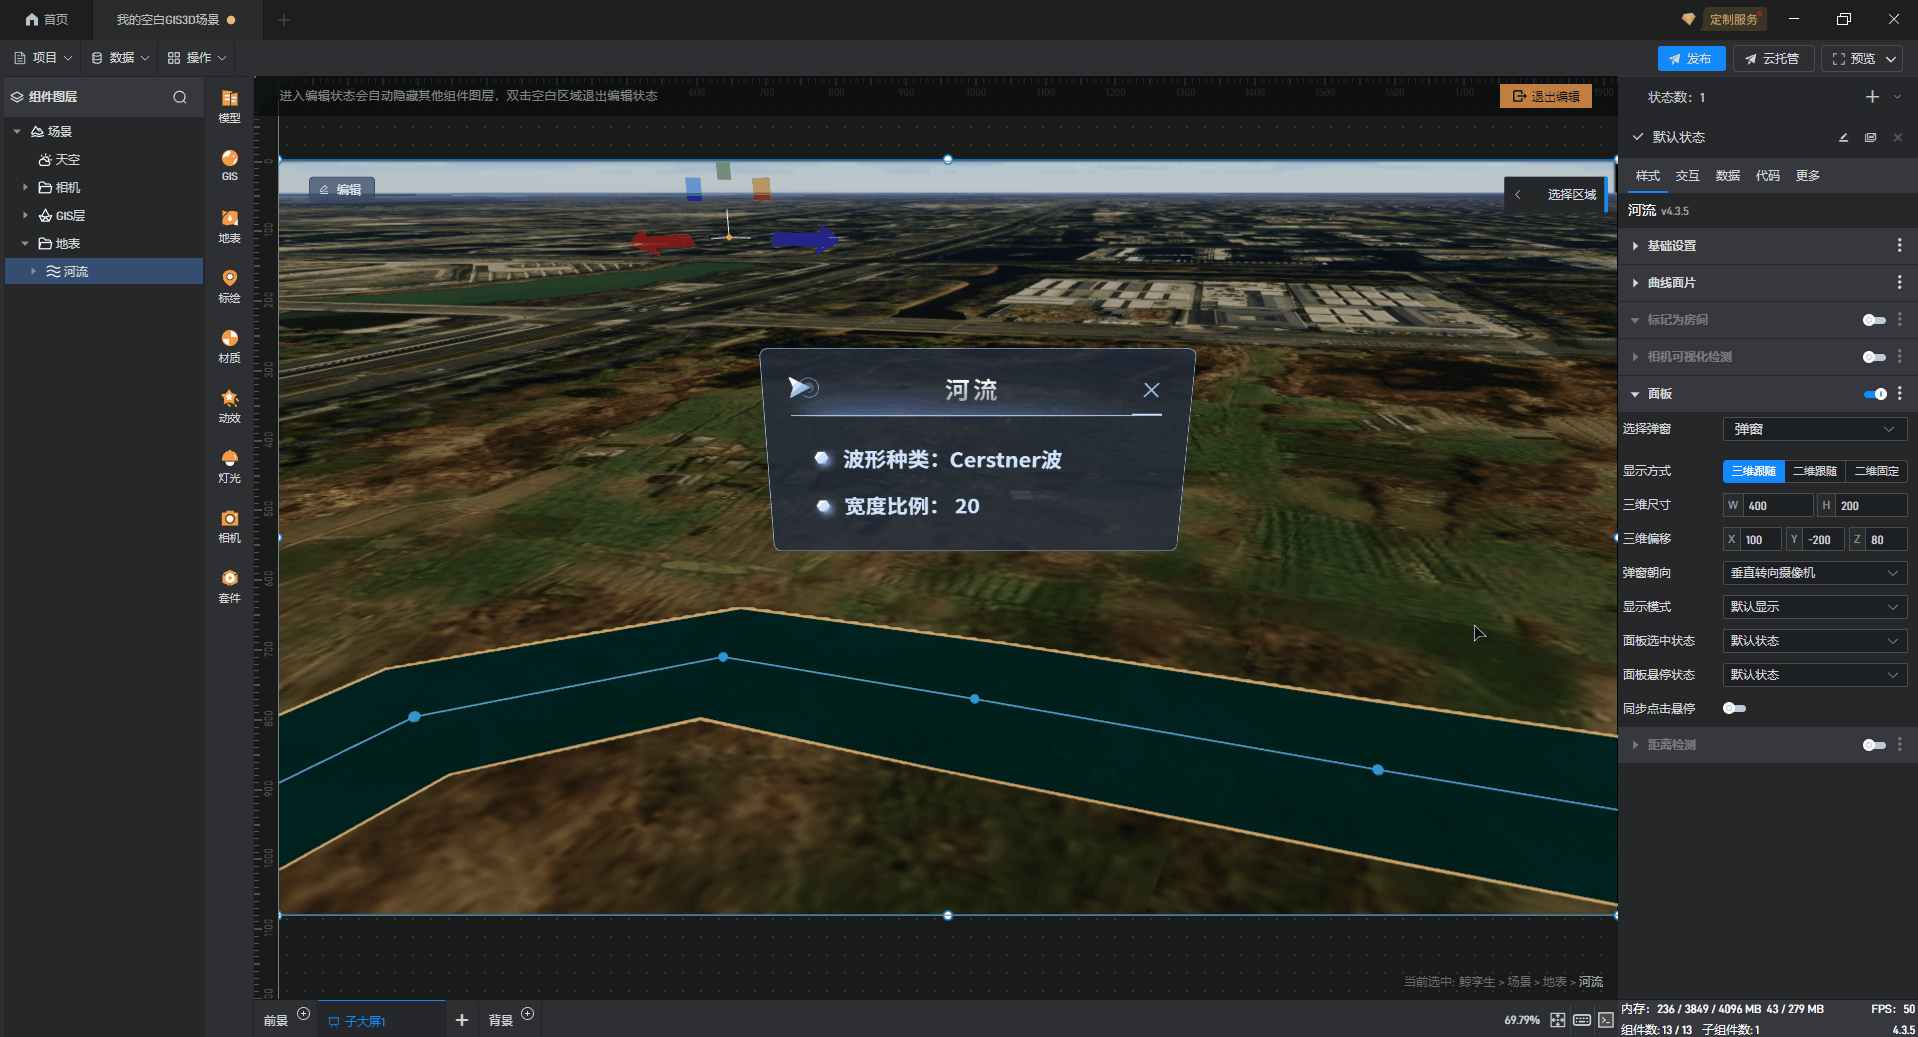Expand the GIS层 tree node
Viewport: 1918px width, 1037px height.
tap(25, 215)
